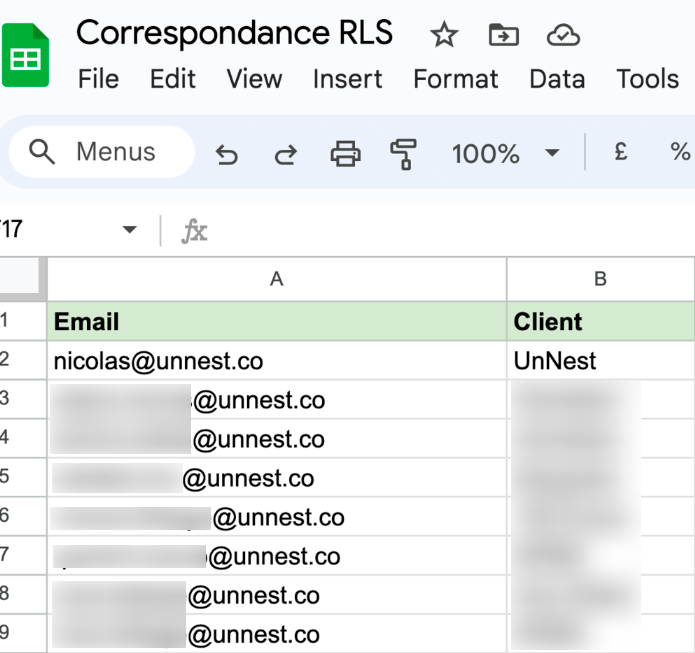Move document using the folder icon

click(x=504, y=35)
